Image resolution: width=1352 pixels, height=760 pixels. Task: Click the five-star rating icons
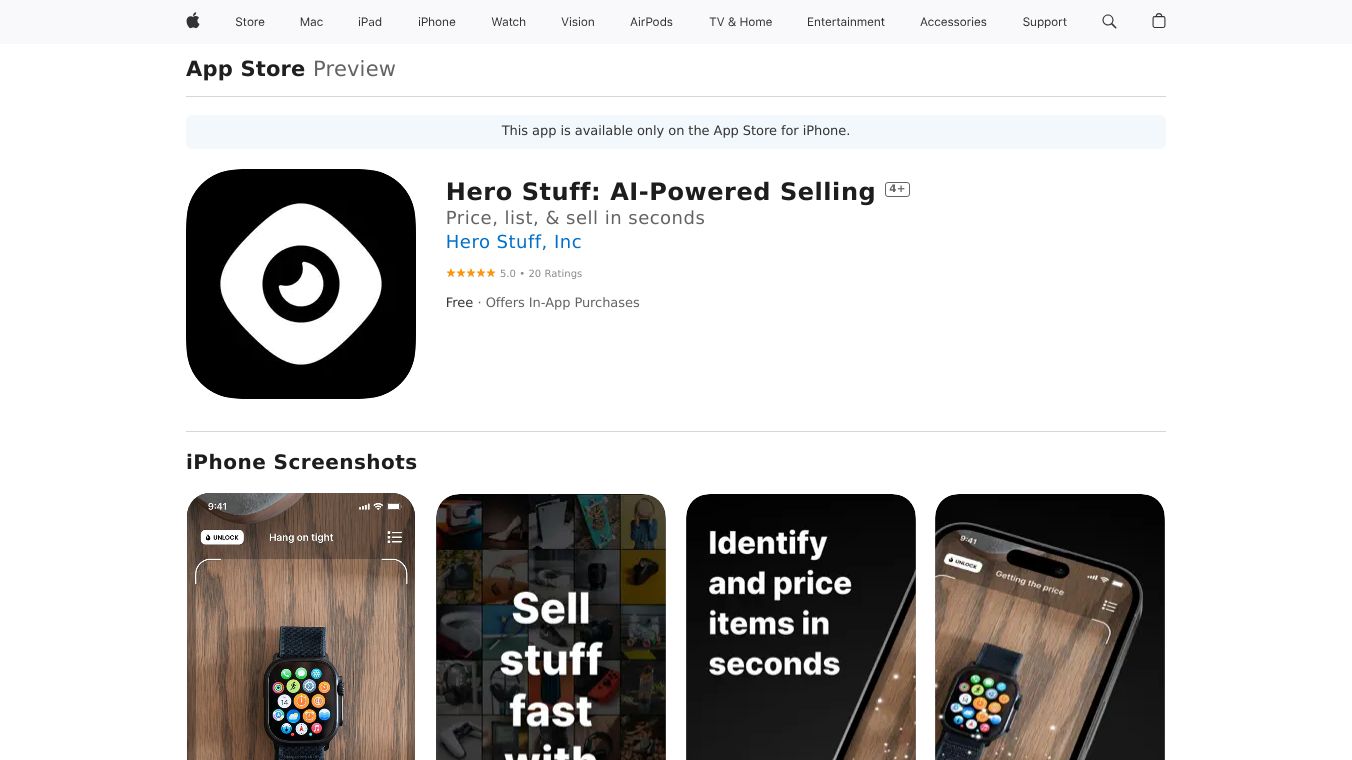pos(470,273)
